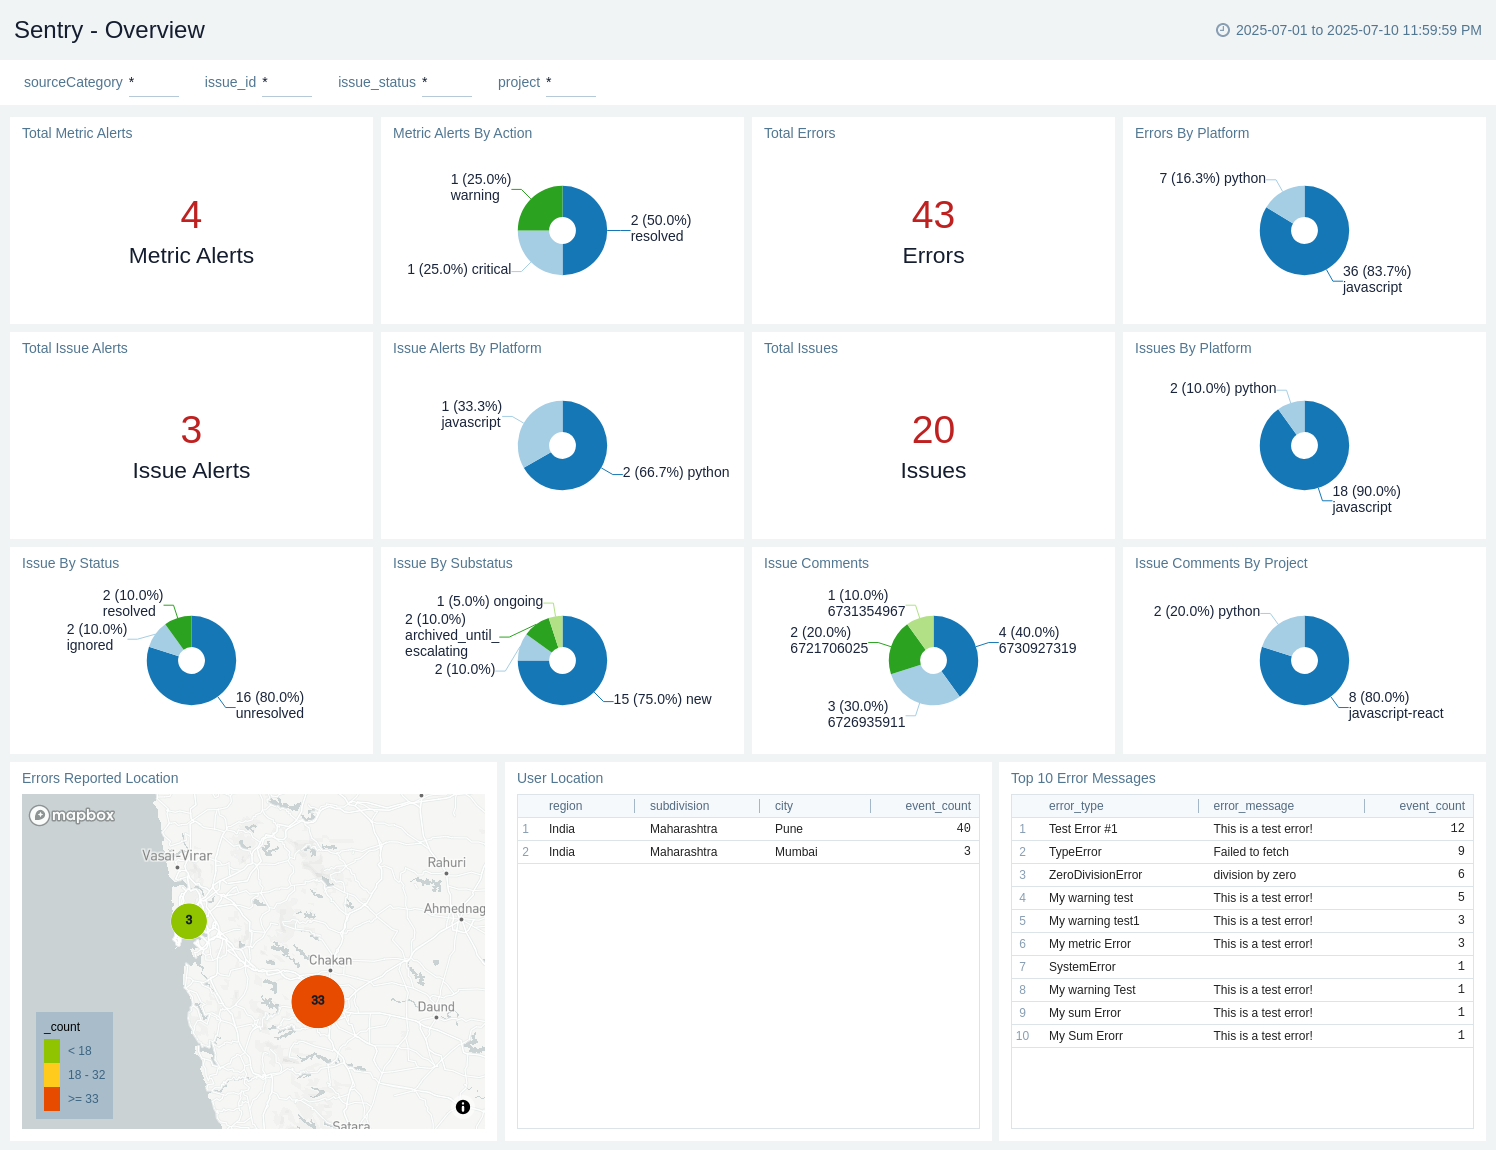Open the Metric Alerts By Action panel title
Image resolution: width=1496 pixels, height=1150 pixels.
pos(462,133)
